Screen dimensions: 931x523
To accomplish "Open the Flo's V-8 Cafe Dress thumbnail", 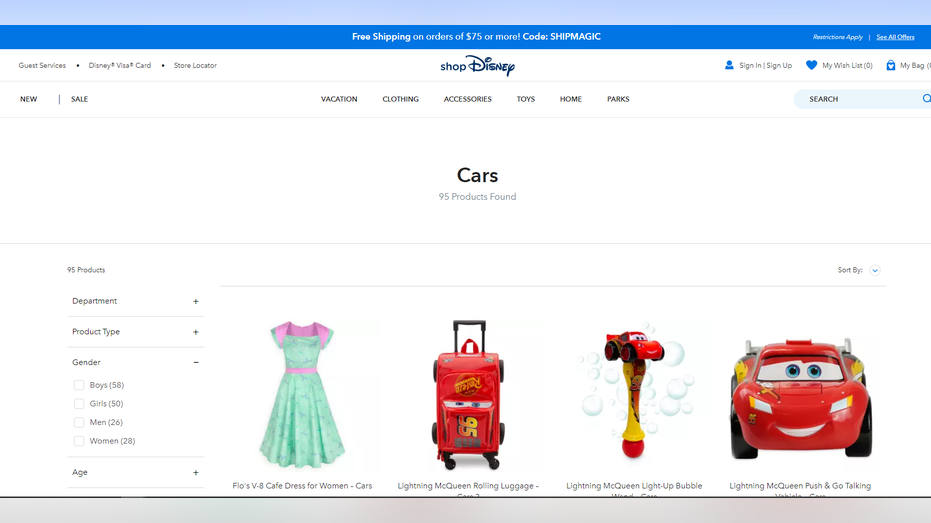I will click(x=302, y=395).
